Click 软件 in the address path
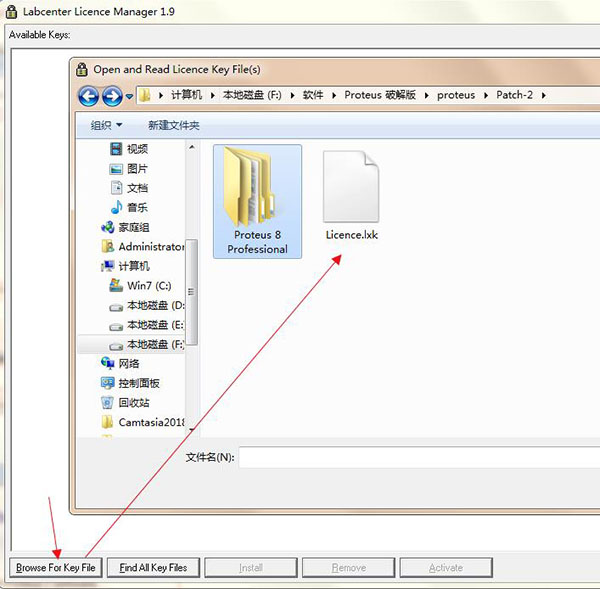600x589 pixels. pos(313,95)
